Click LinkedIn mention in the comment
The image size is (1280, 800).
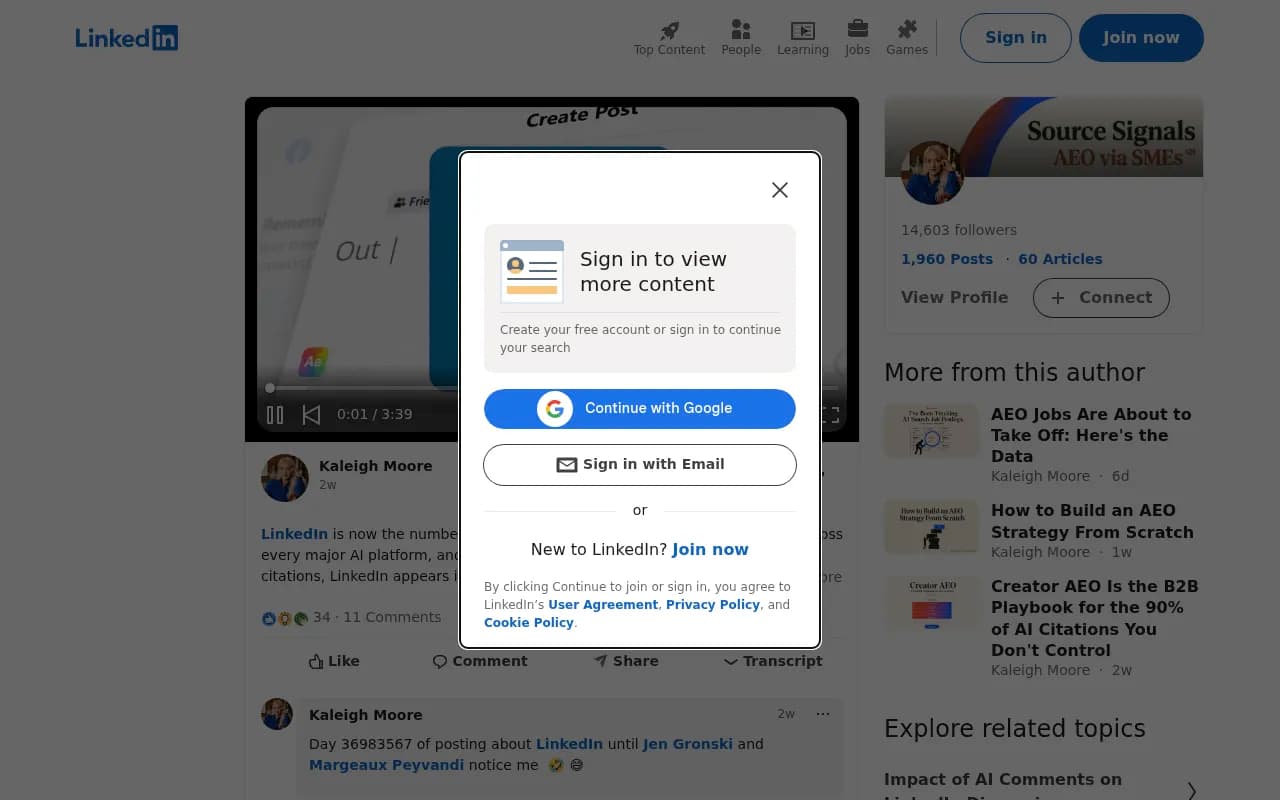[569, 744]
